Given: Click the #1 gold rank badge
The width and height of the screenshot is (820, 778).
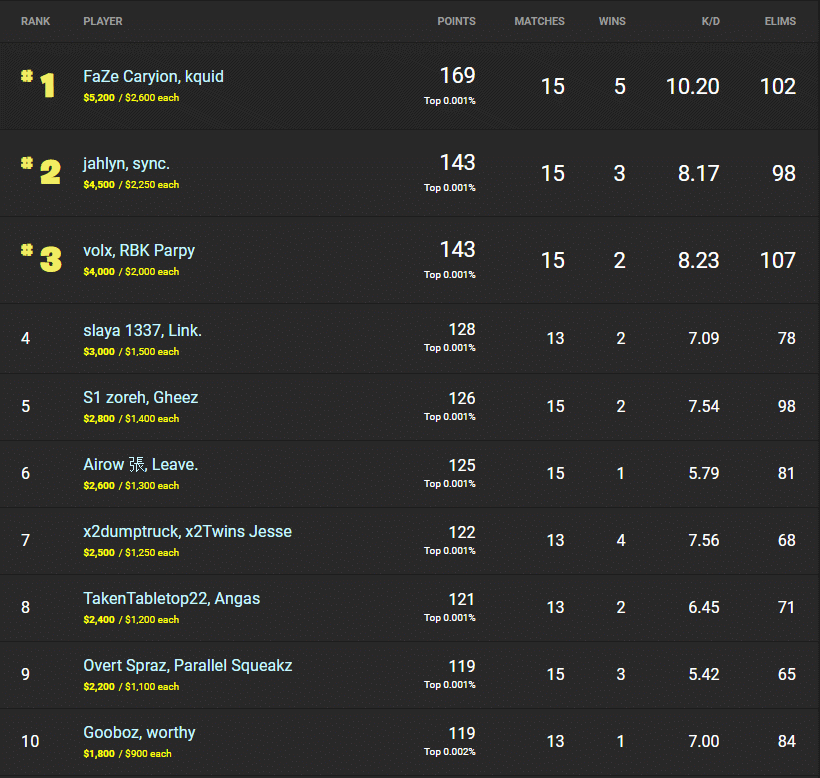Looking at the screenshot, I should 39,84.
